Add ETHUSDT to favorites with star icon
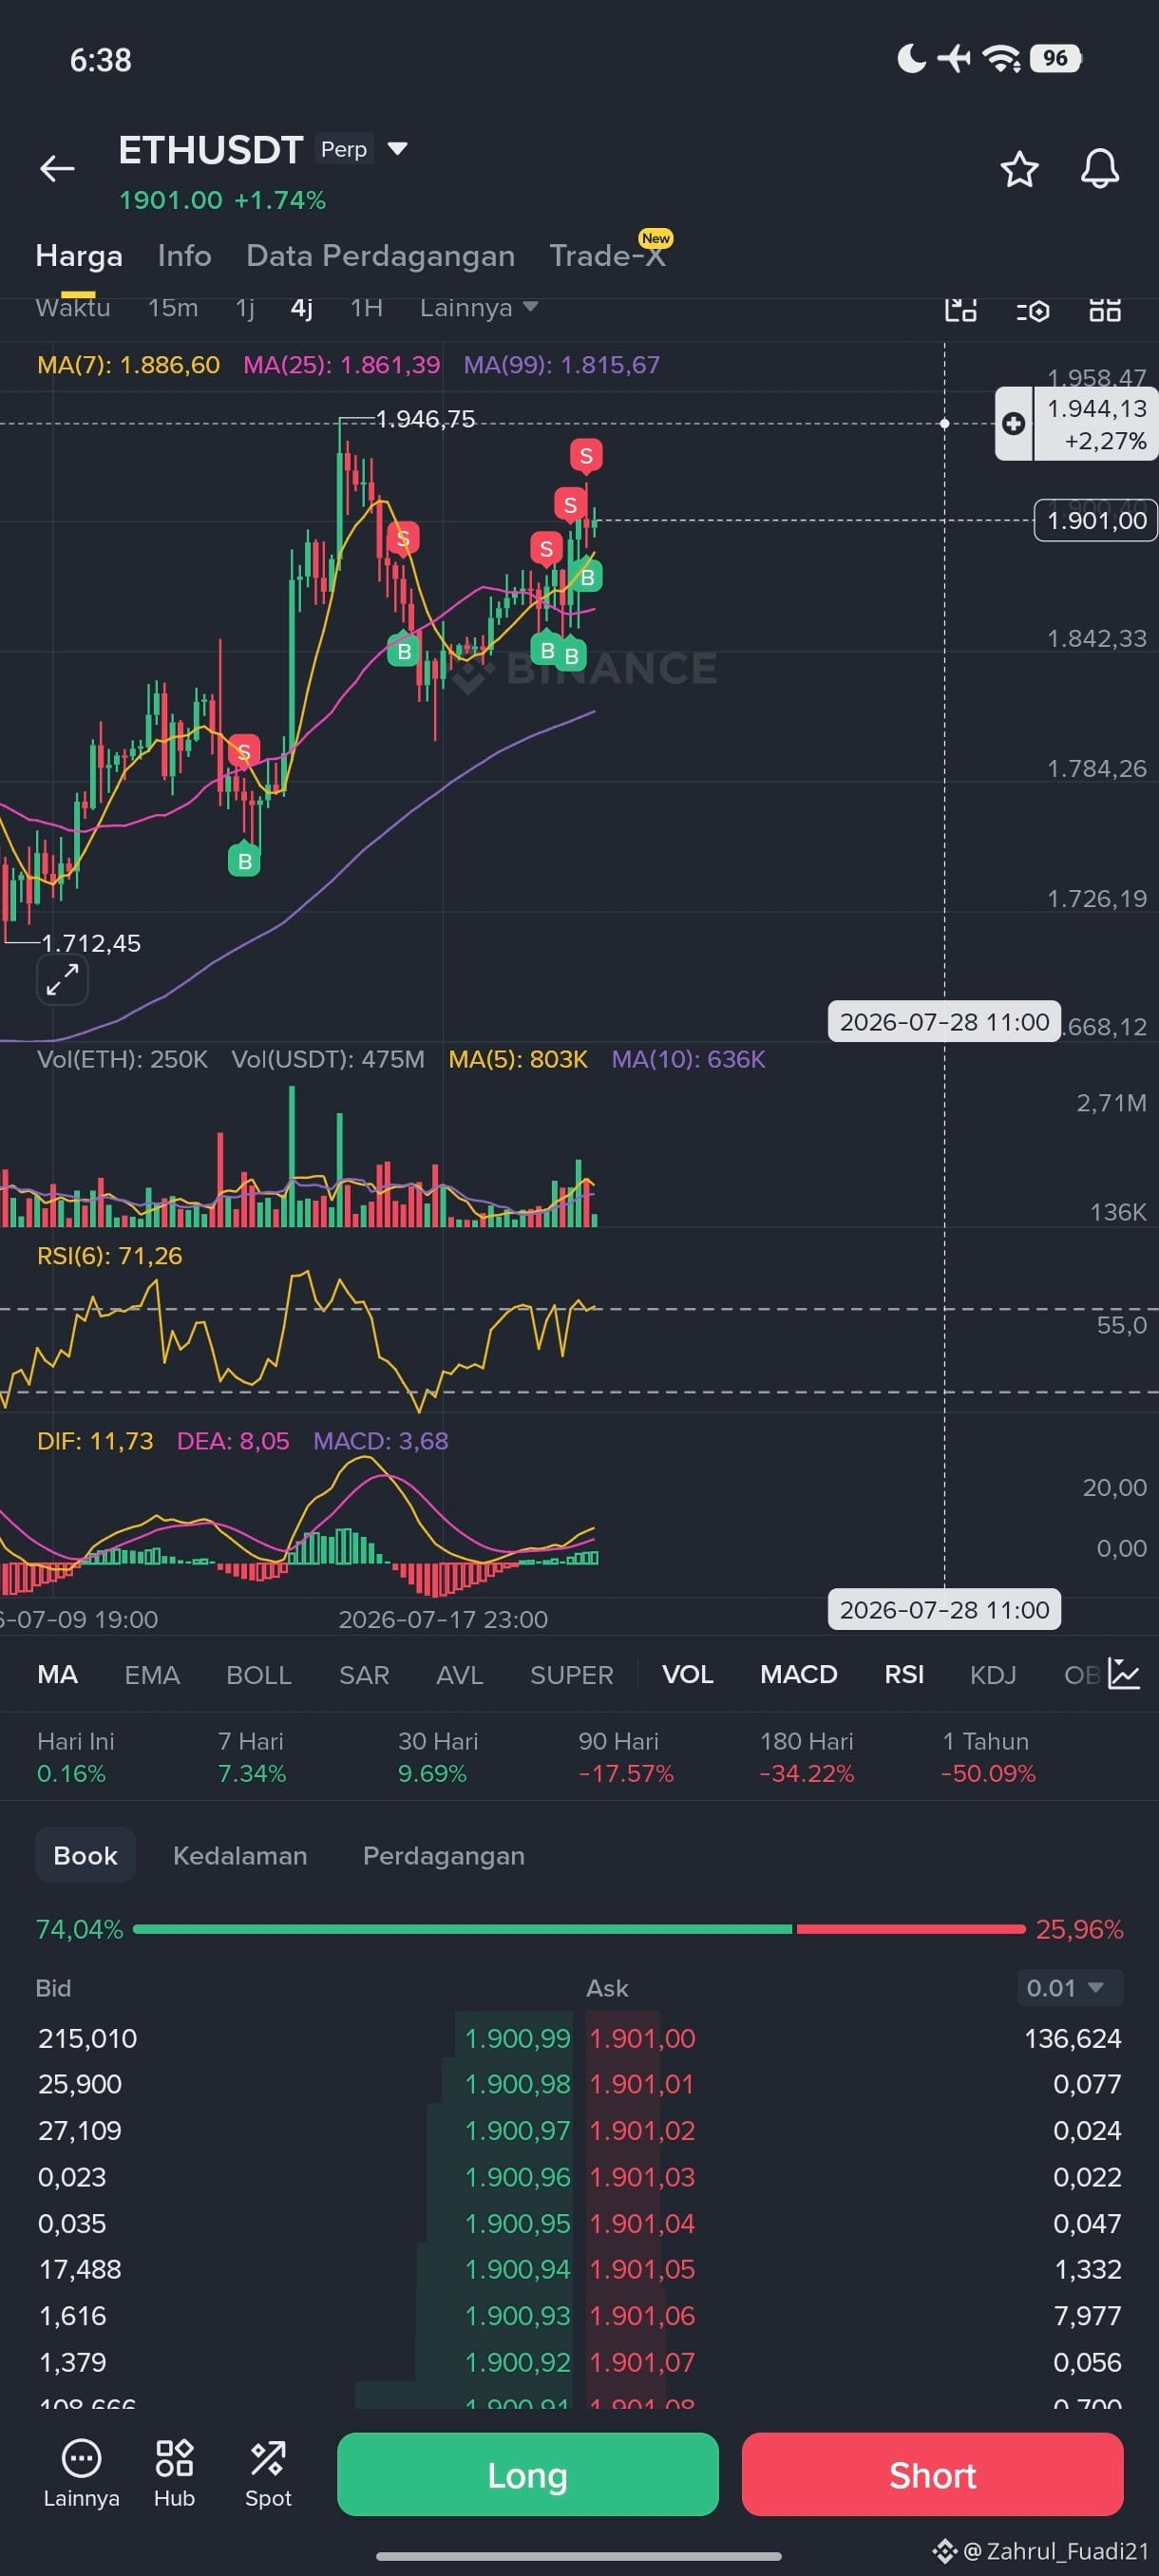1159x2576 pixels. [1019, 169]
